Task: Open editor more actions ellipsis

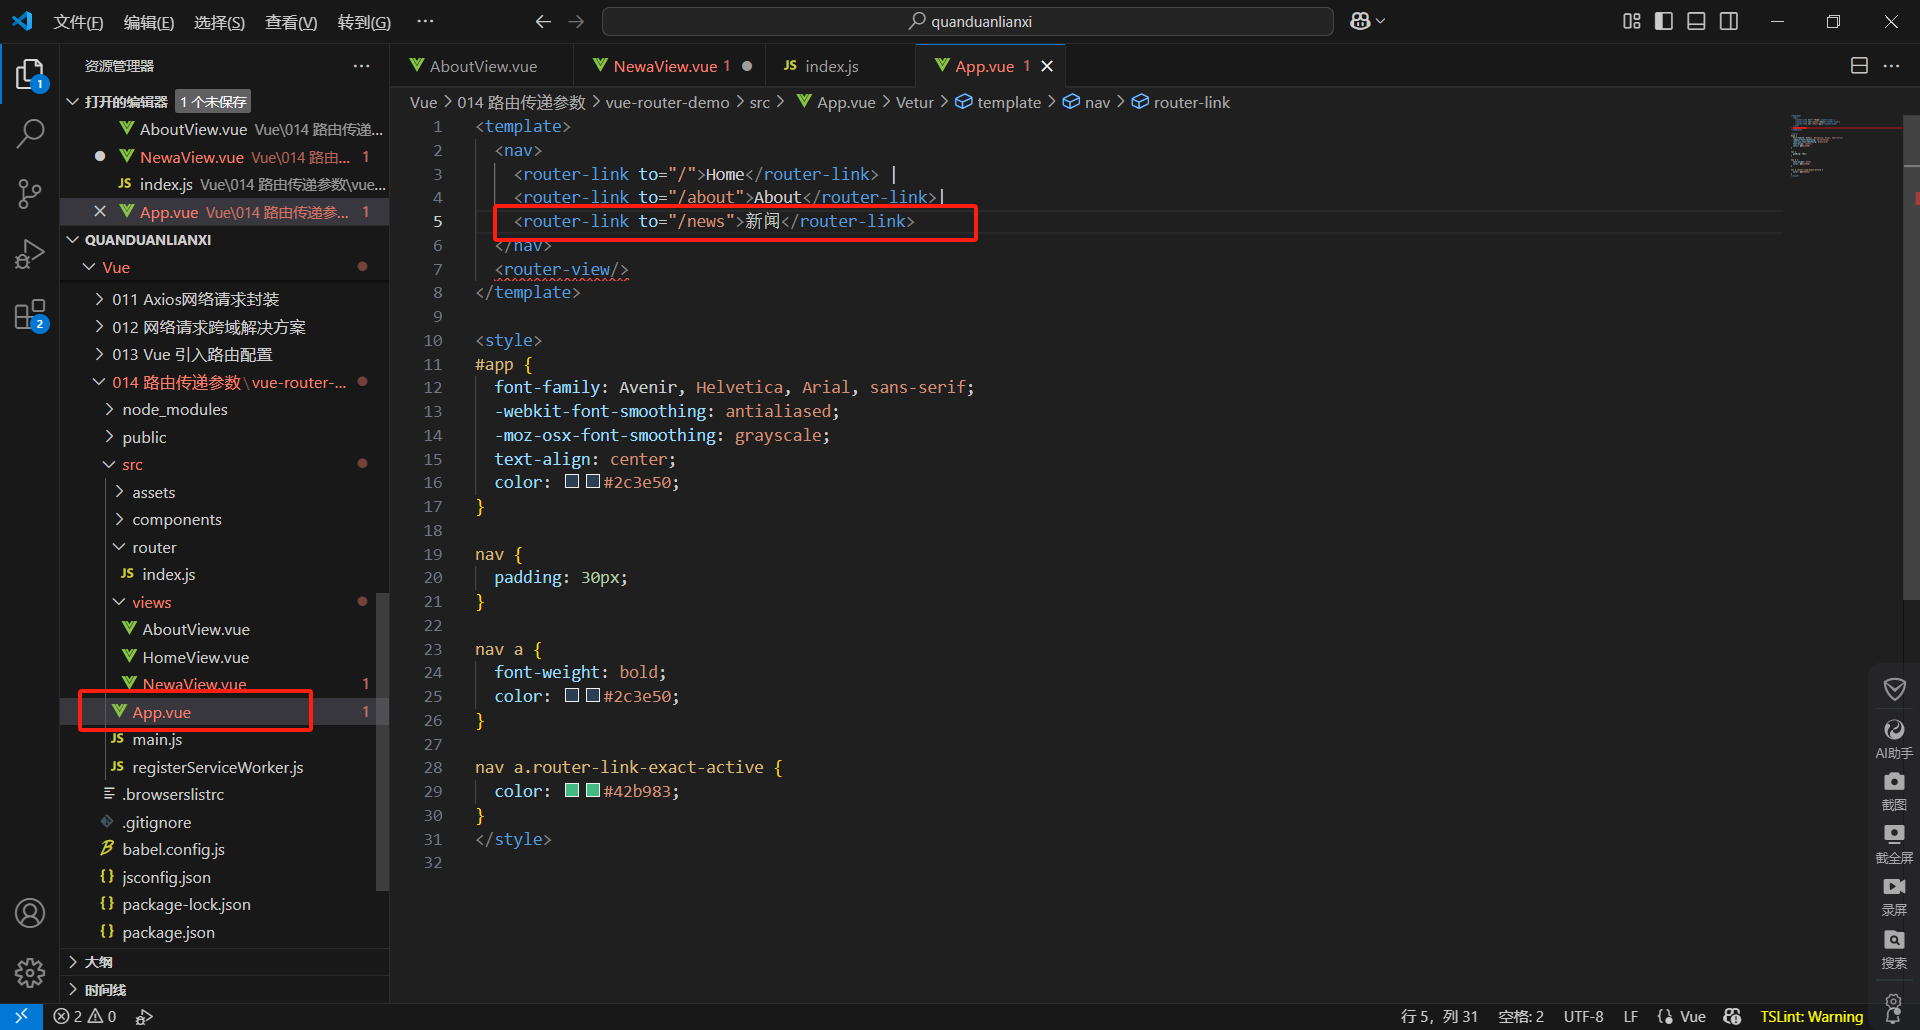Action: click(1891, 66)
